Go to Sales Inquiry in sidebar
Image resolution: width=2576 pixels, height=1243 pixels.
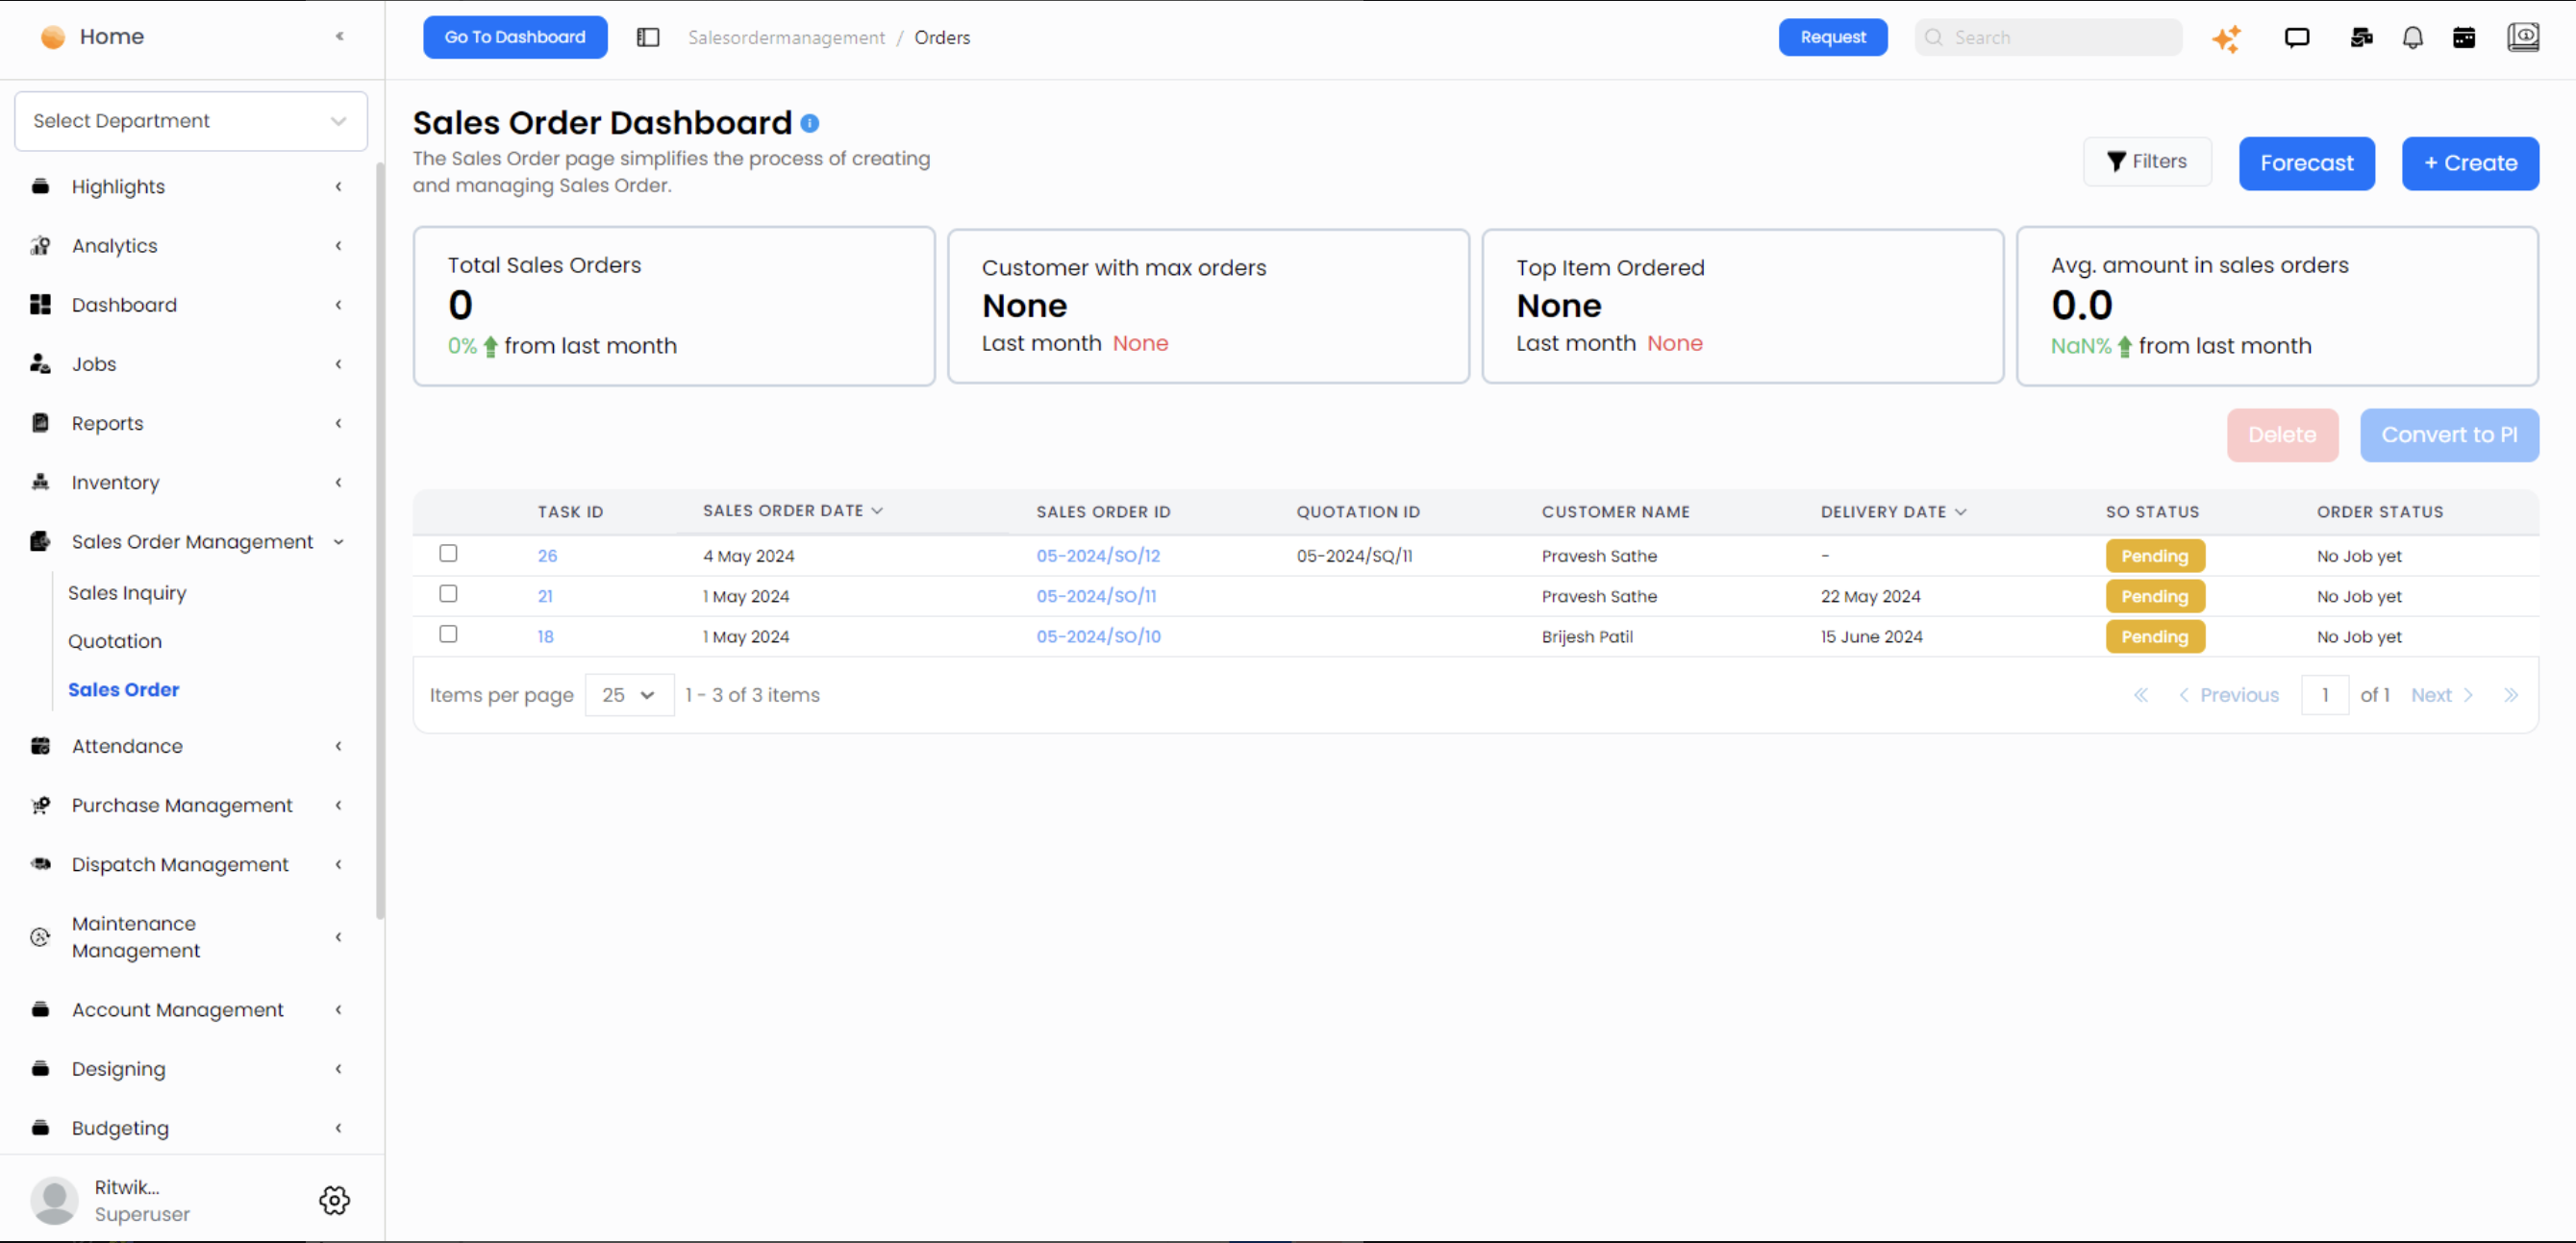click(x=127, y=593)
